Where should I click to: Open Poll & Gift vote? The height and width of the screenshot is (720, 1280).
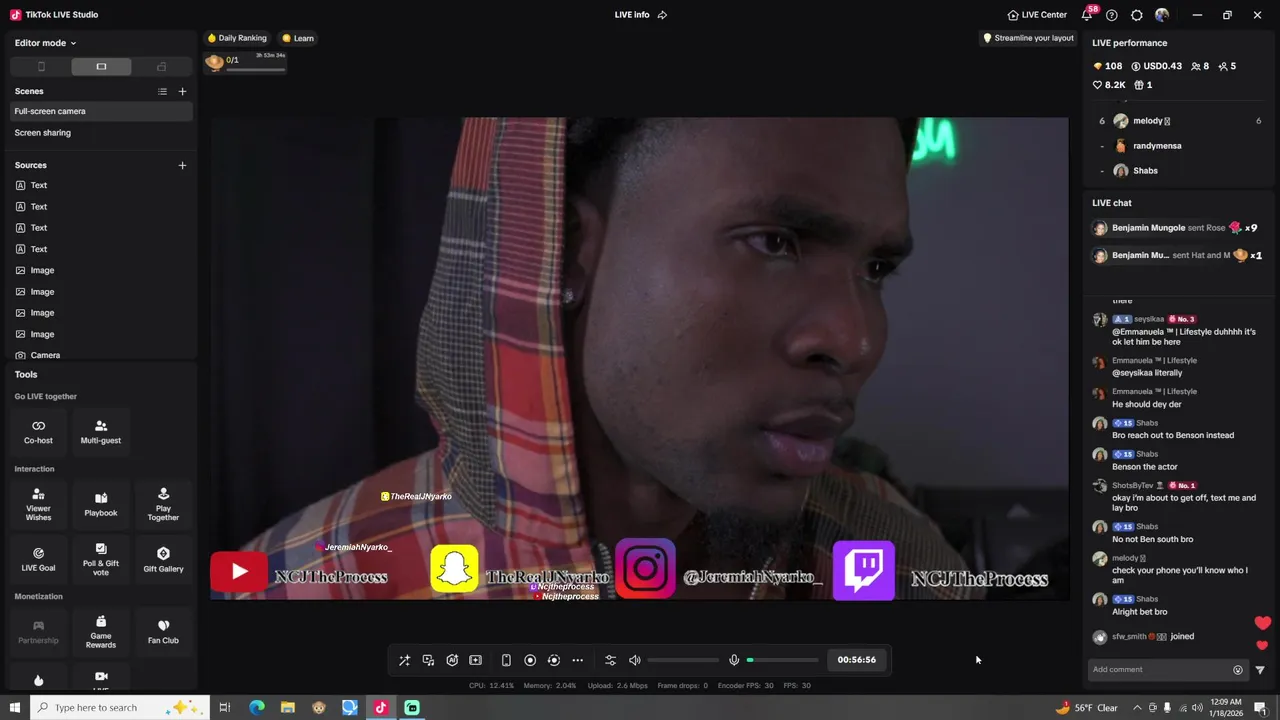(x=101, y=560)
